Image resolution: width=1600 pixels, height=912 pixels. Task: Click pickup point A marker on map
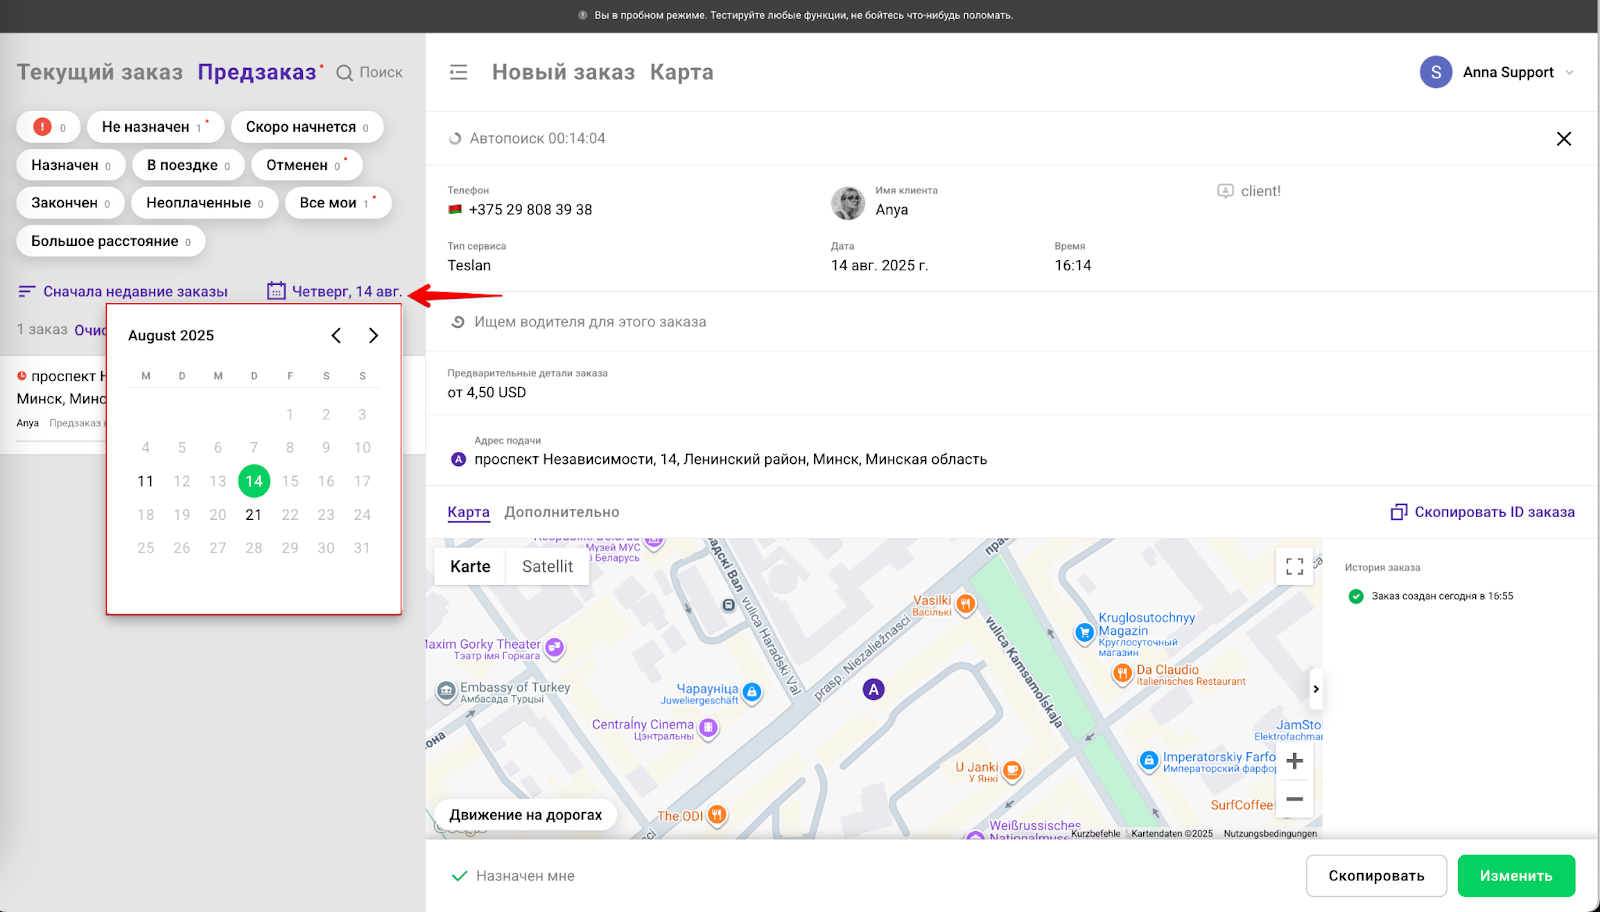[x=874, y=689]
